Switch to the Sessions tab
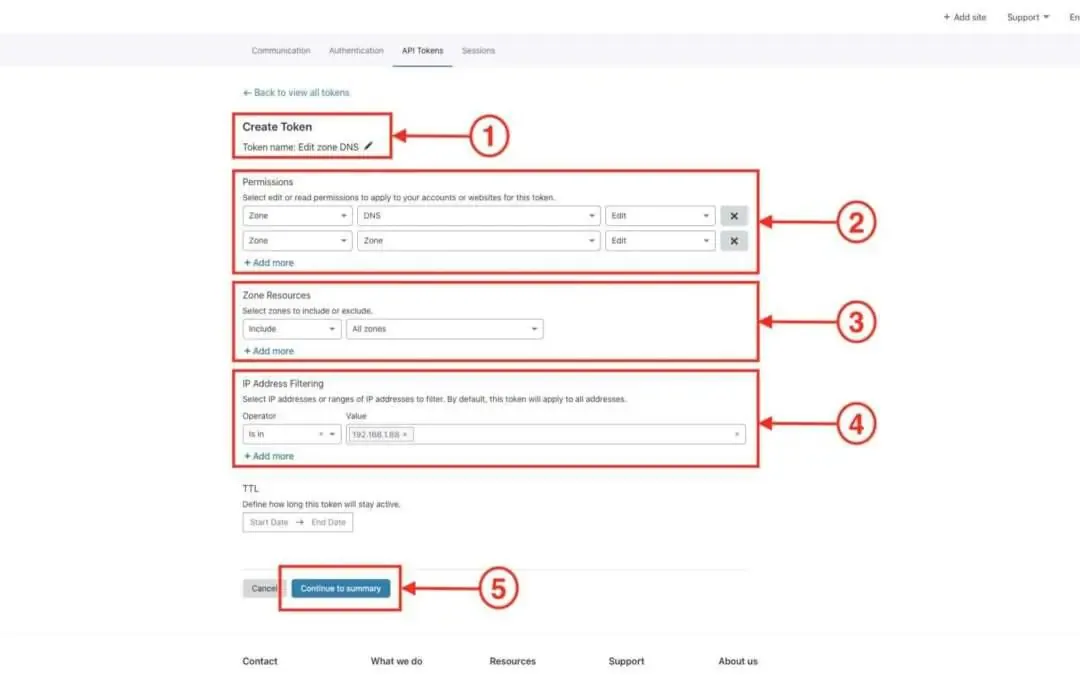1080x675 pixels. point(478,50)
